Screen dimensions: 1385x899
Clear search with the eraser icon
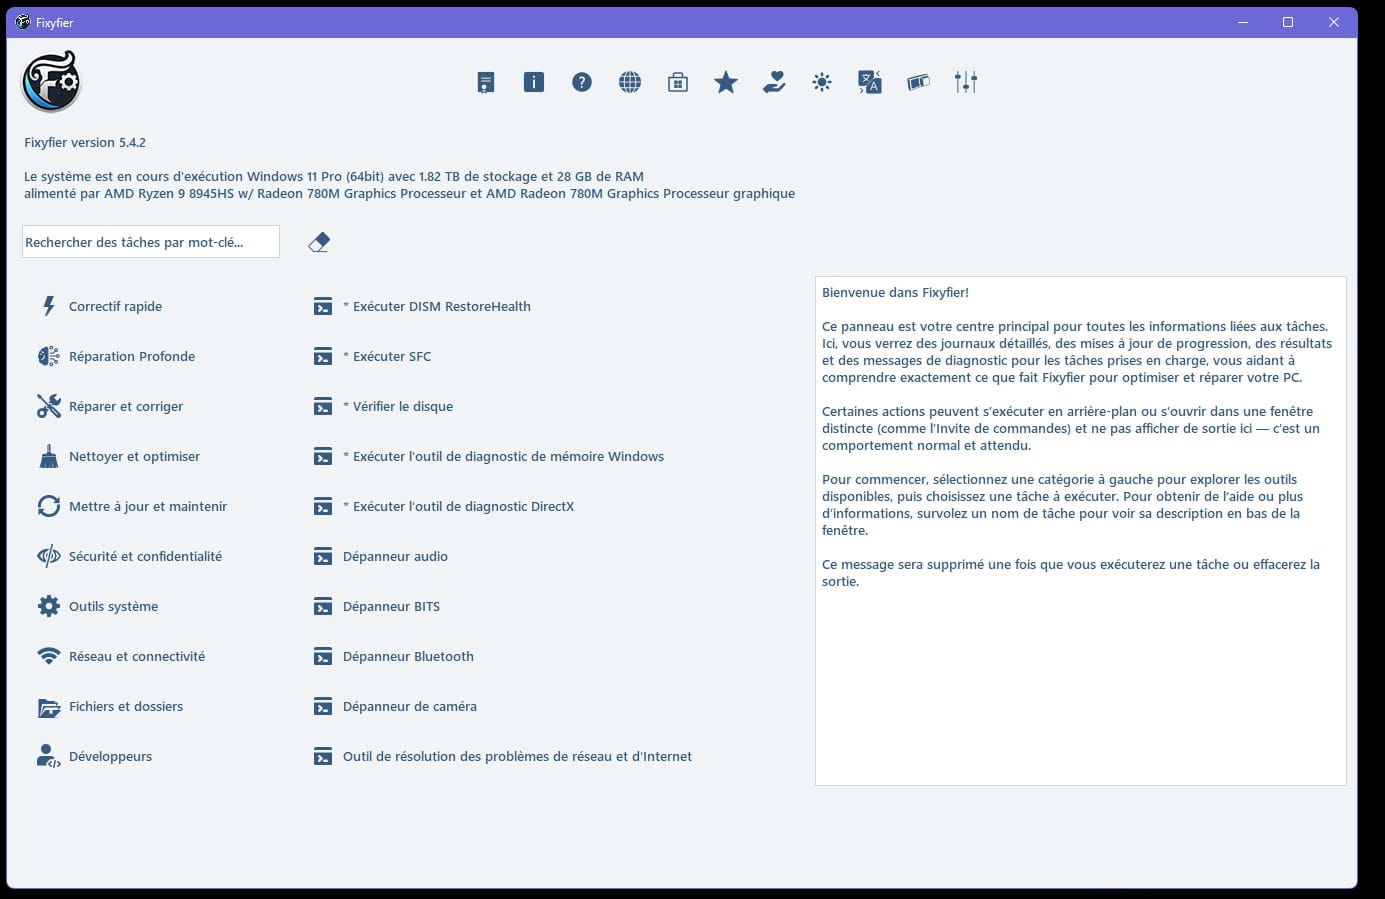[319, 242]
